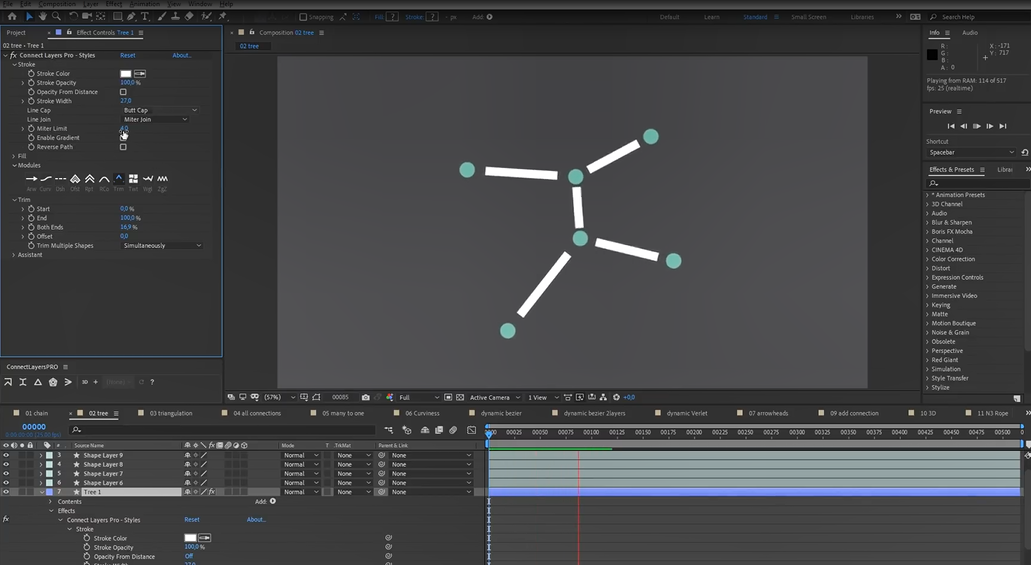
Task: Click the Stroke Color eyedropper icon
Action: click(x=140, y=74)
